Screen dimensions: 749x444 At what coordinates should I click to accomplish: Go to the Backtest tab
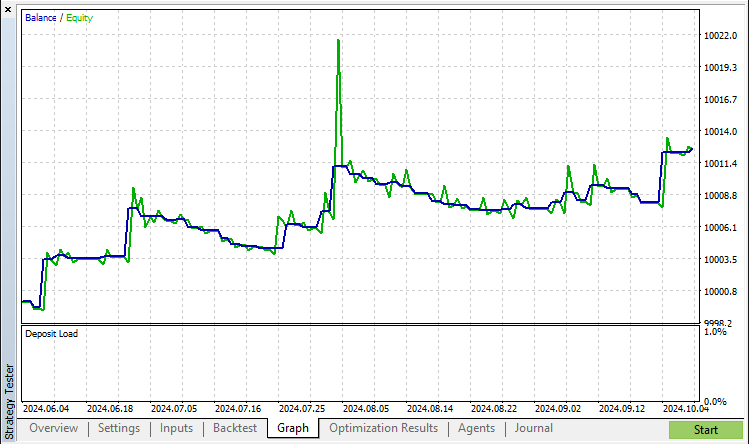[x=235, y=428]
